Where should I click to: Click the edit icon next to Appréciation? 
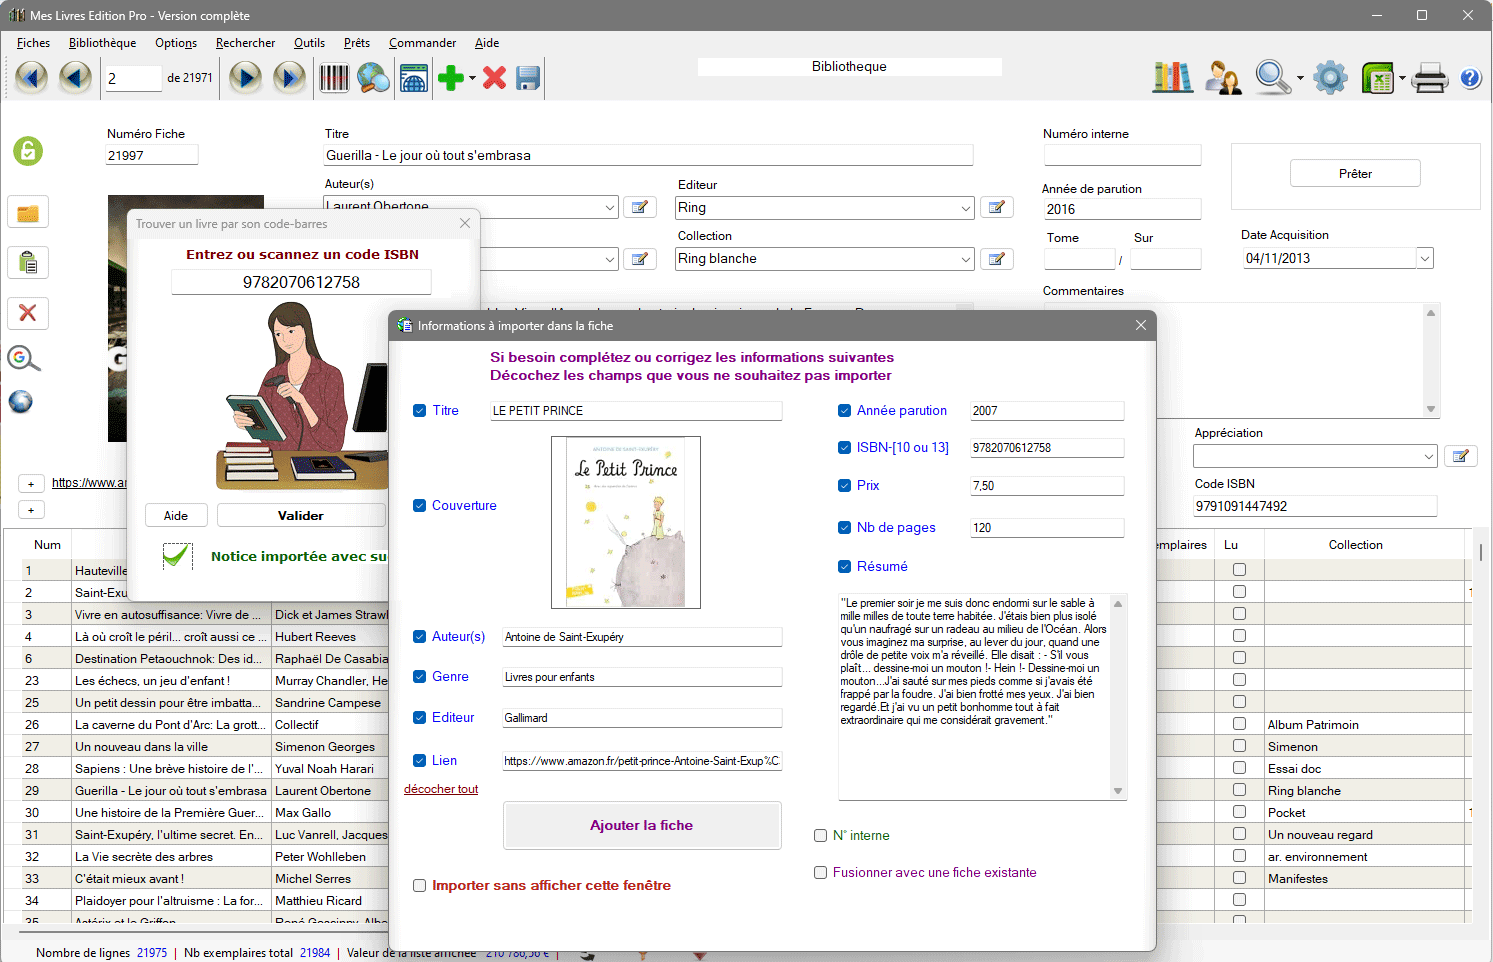point(1461,456)
